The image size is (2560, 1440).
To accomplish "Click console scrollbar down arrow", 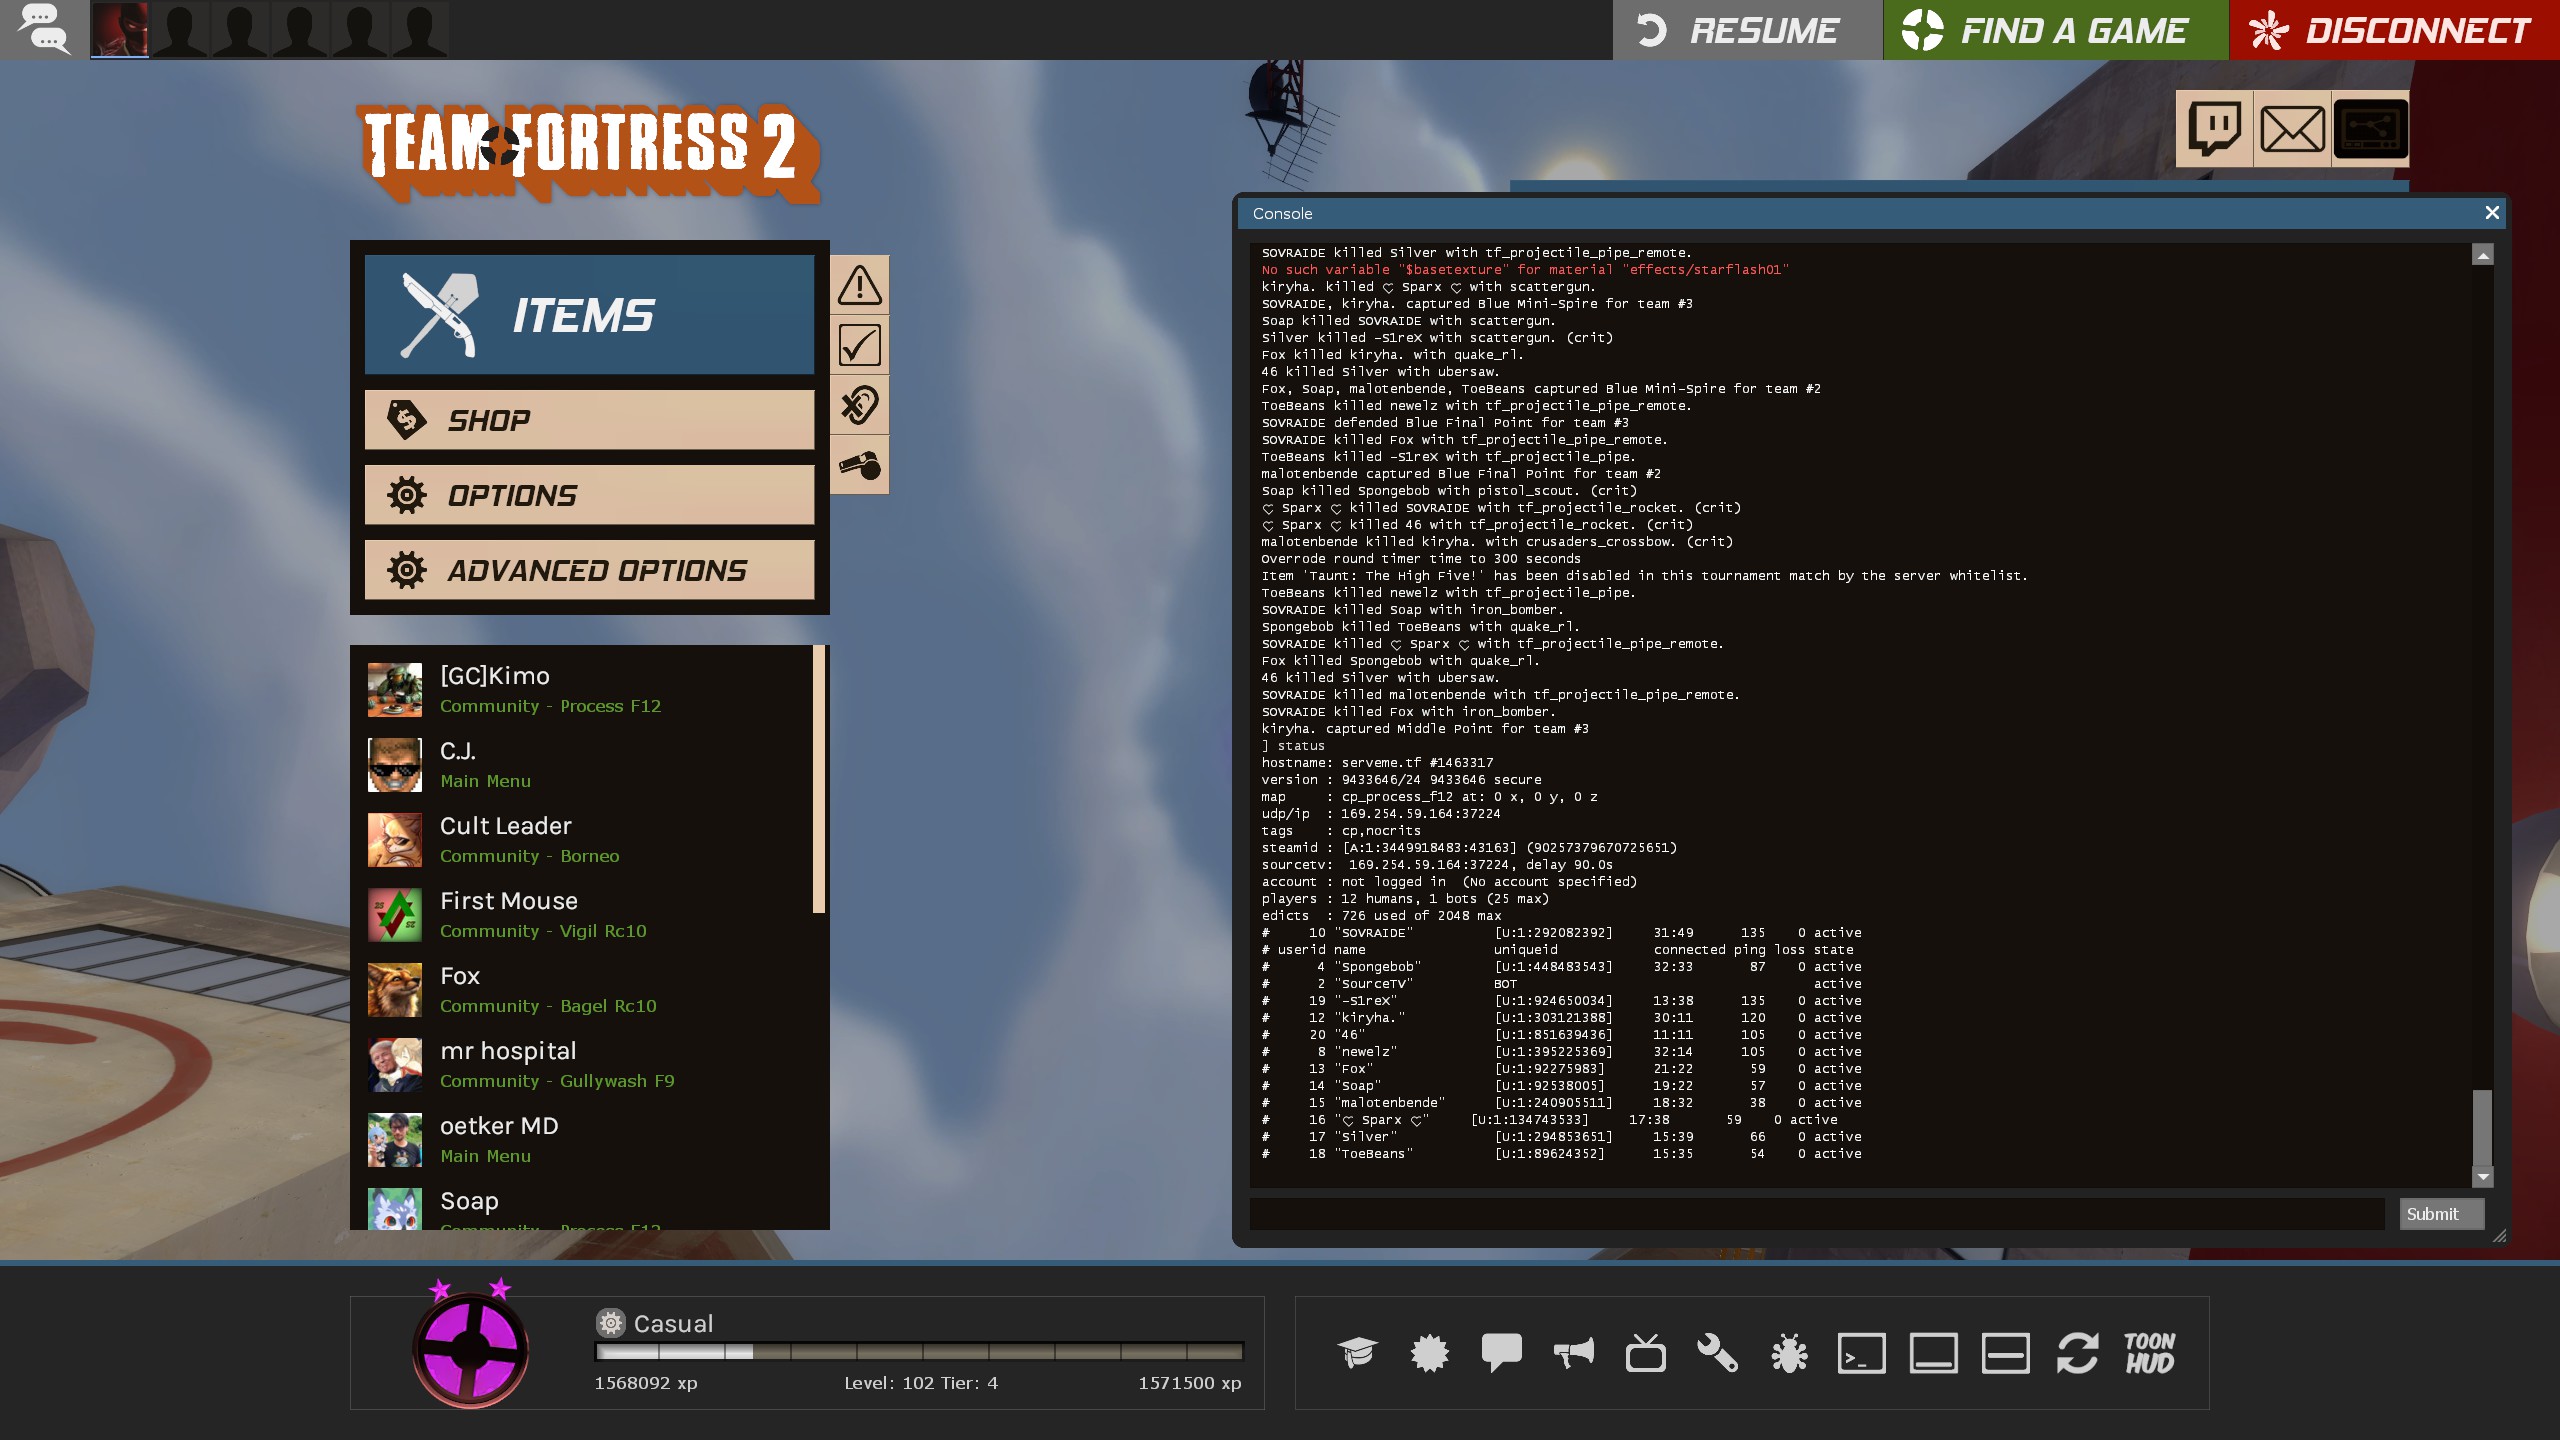I will tap(2482, 1177).
